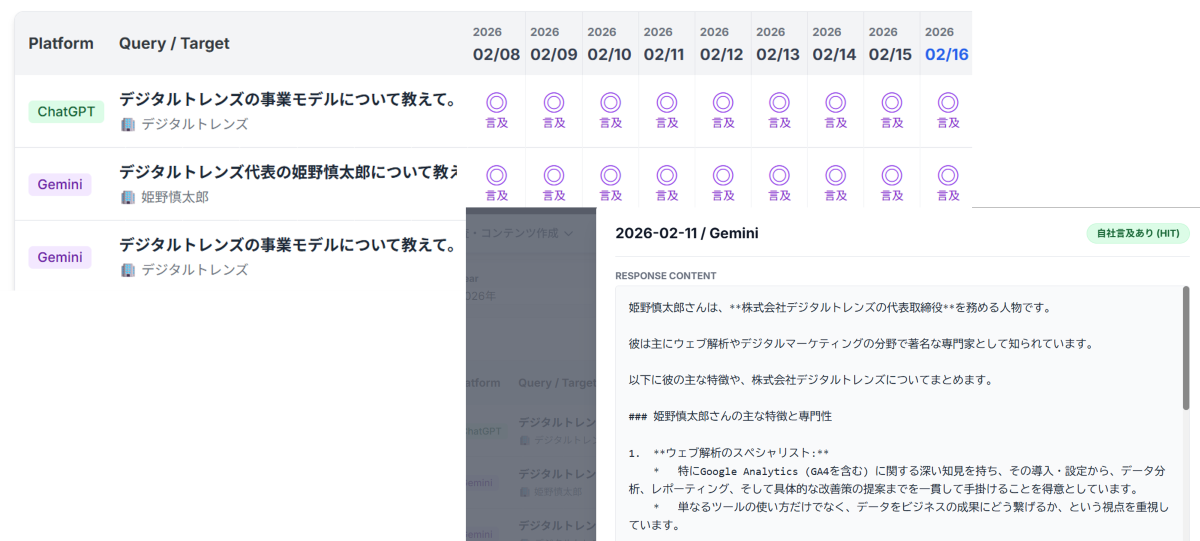Image resolution: width=1200 pixels, height=541 pixels.
Task: Click the Gemini badge in bottom table row
Action: pos(60,257)
